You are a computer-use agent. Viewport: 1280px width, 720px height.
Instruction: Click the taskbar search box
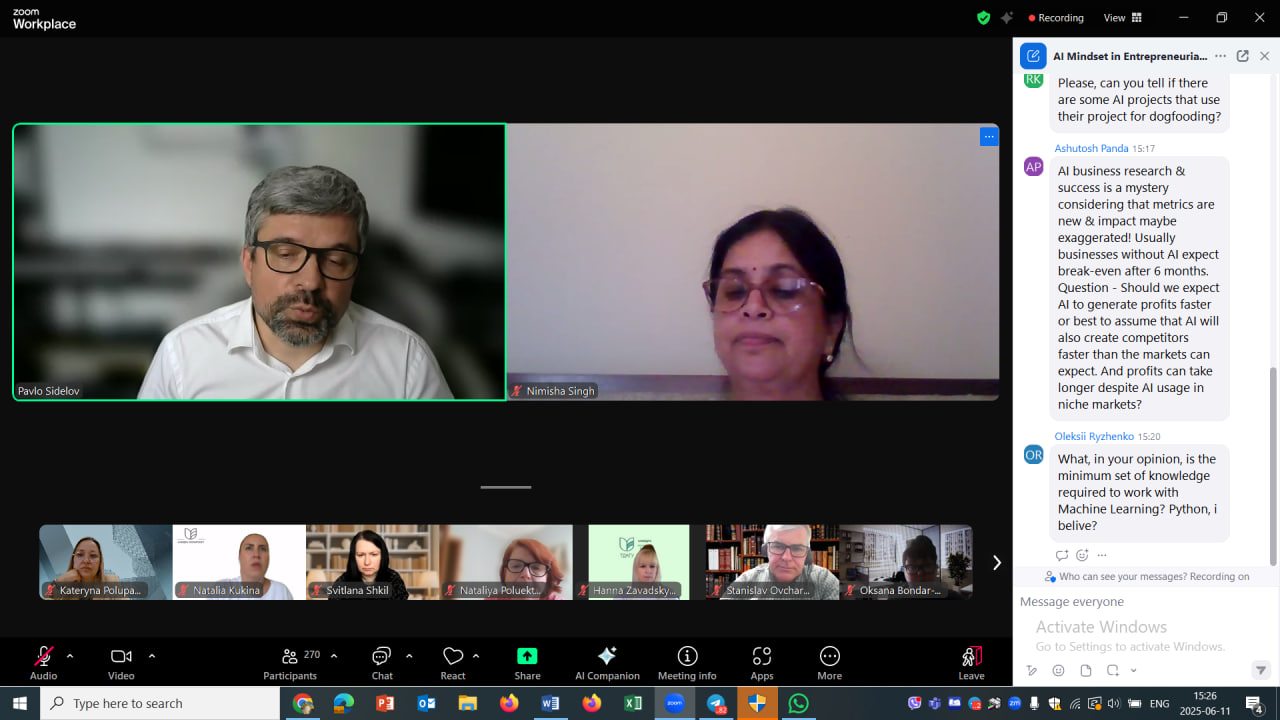(160, 703)
